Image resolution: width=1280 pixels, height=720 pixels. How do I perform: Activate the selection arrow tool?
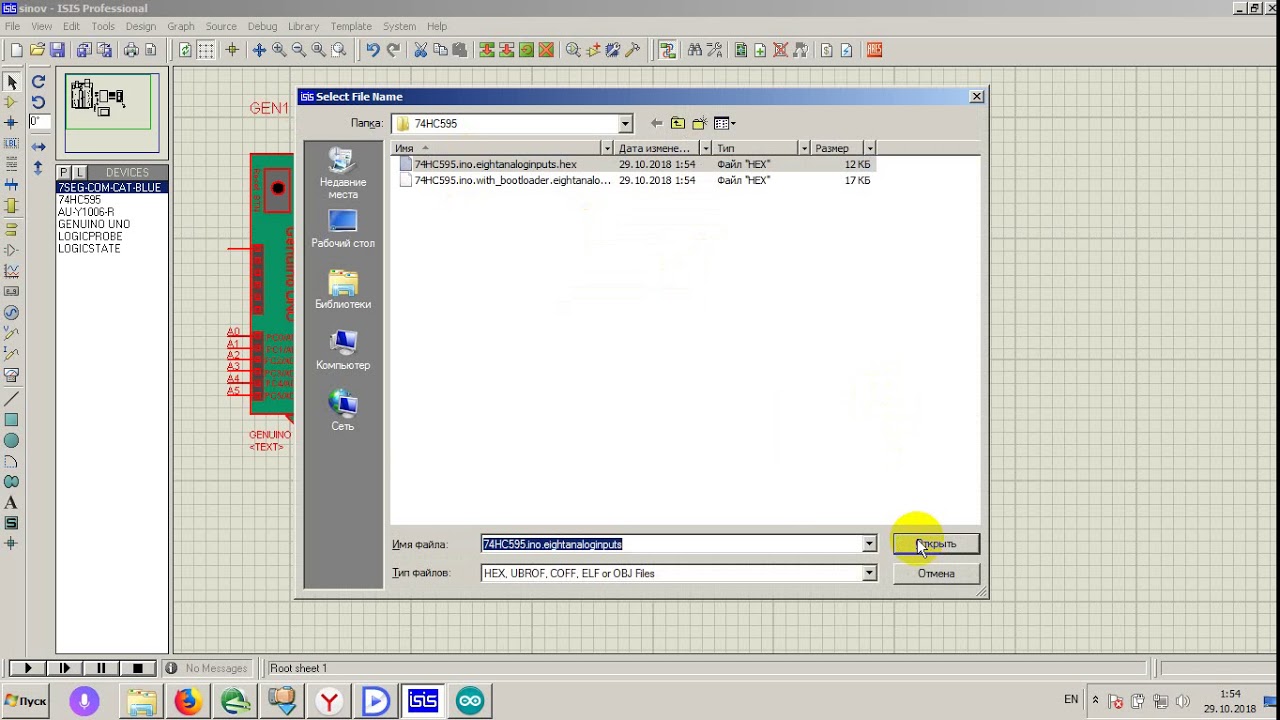click(x=12, y=82)
